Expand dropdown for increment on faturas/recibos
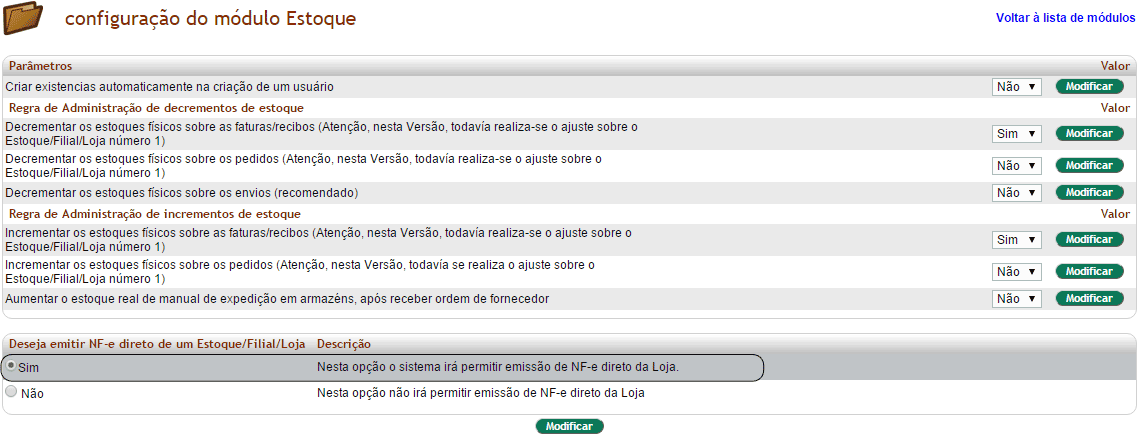 (1017, 240)
